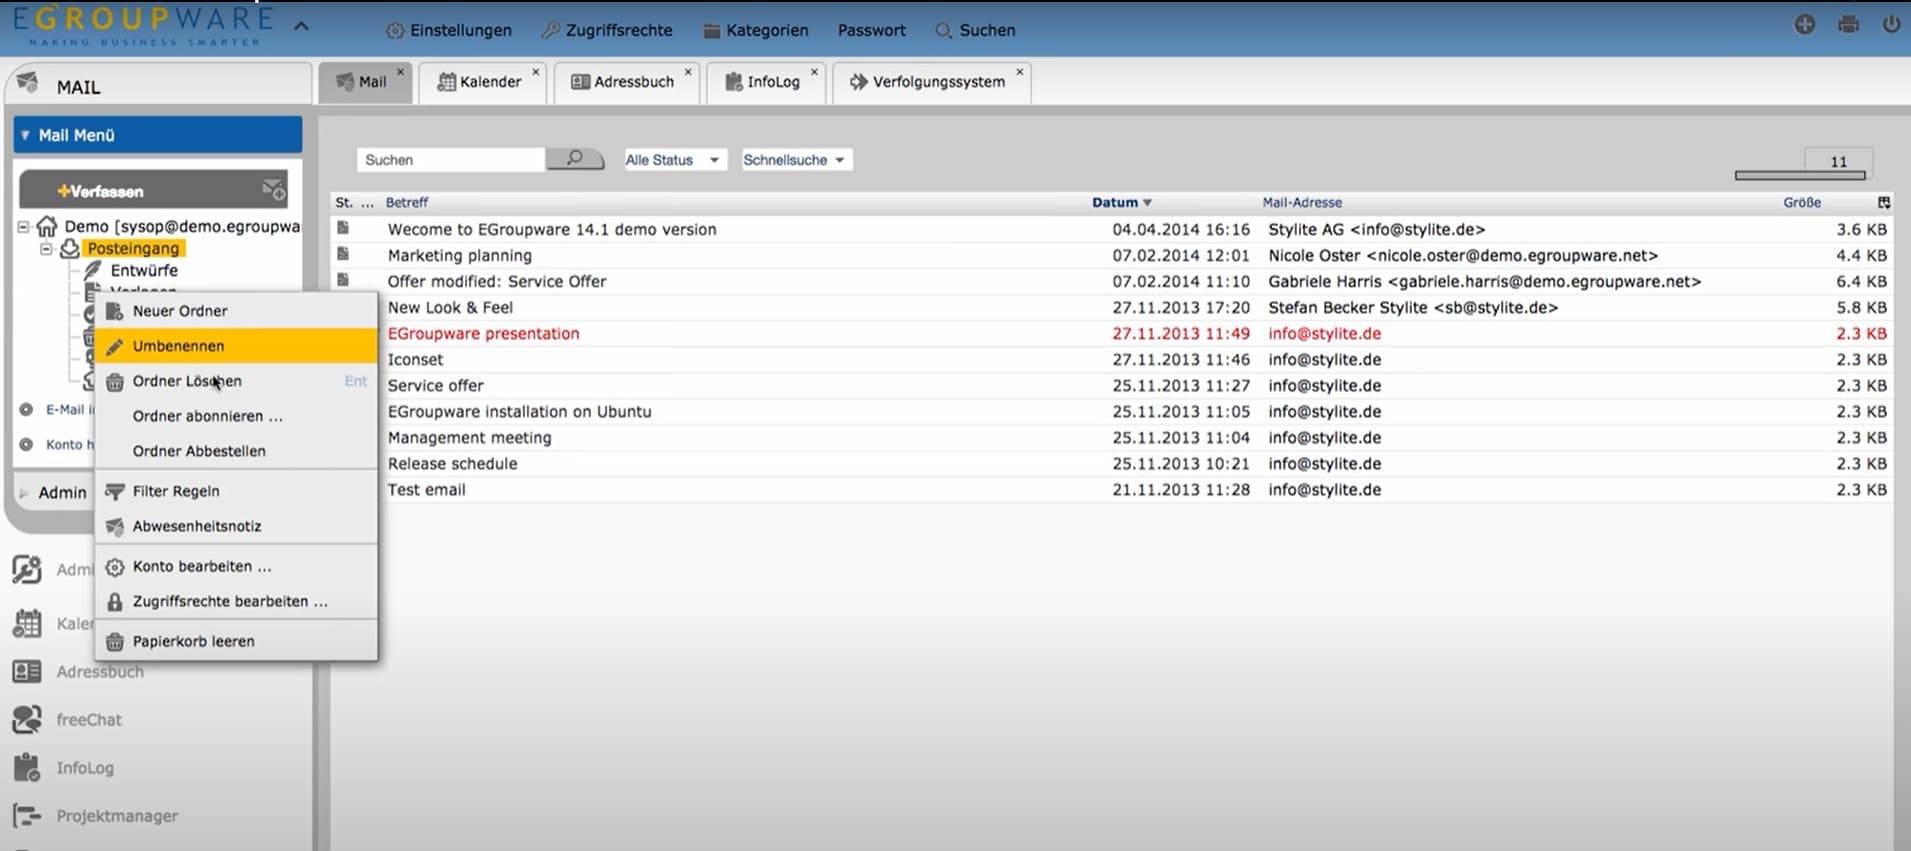Open the Alle Status dropdown

(x=674, y=160)
